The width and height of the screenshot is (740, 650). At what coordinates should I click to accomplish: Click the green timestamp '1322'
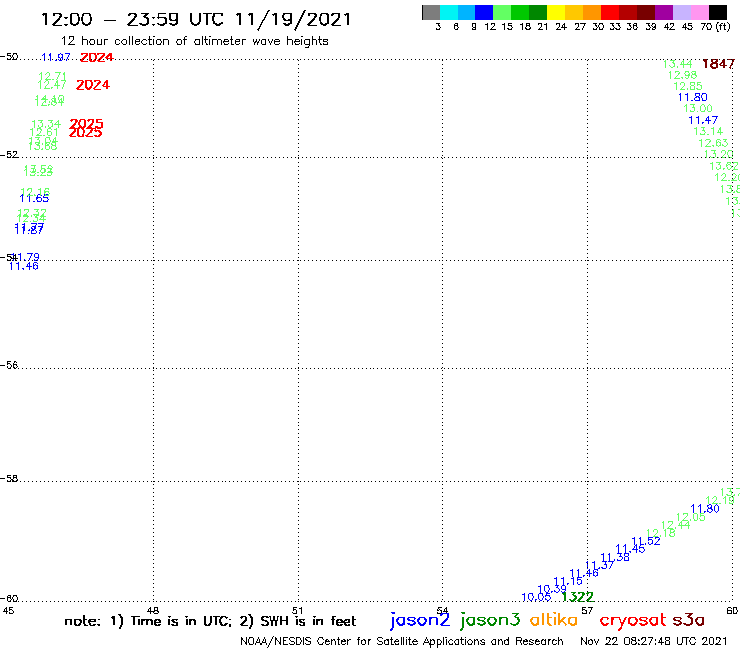tap(578, 597)
